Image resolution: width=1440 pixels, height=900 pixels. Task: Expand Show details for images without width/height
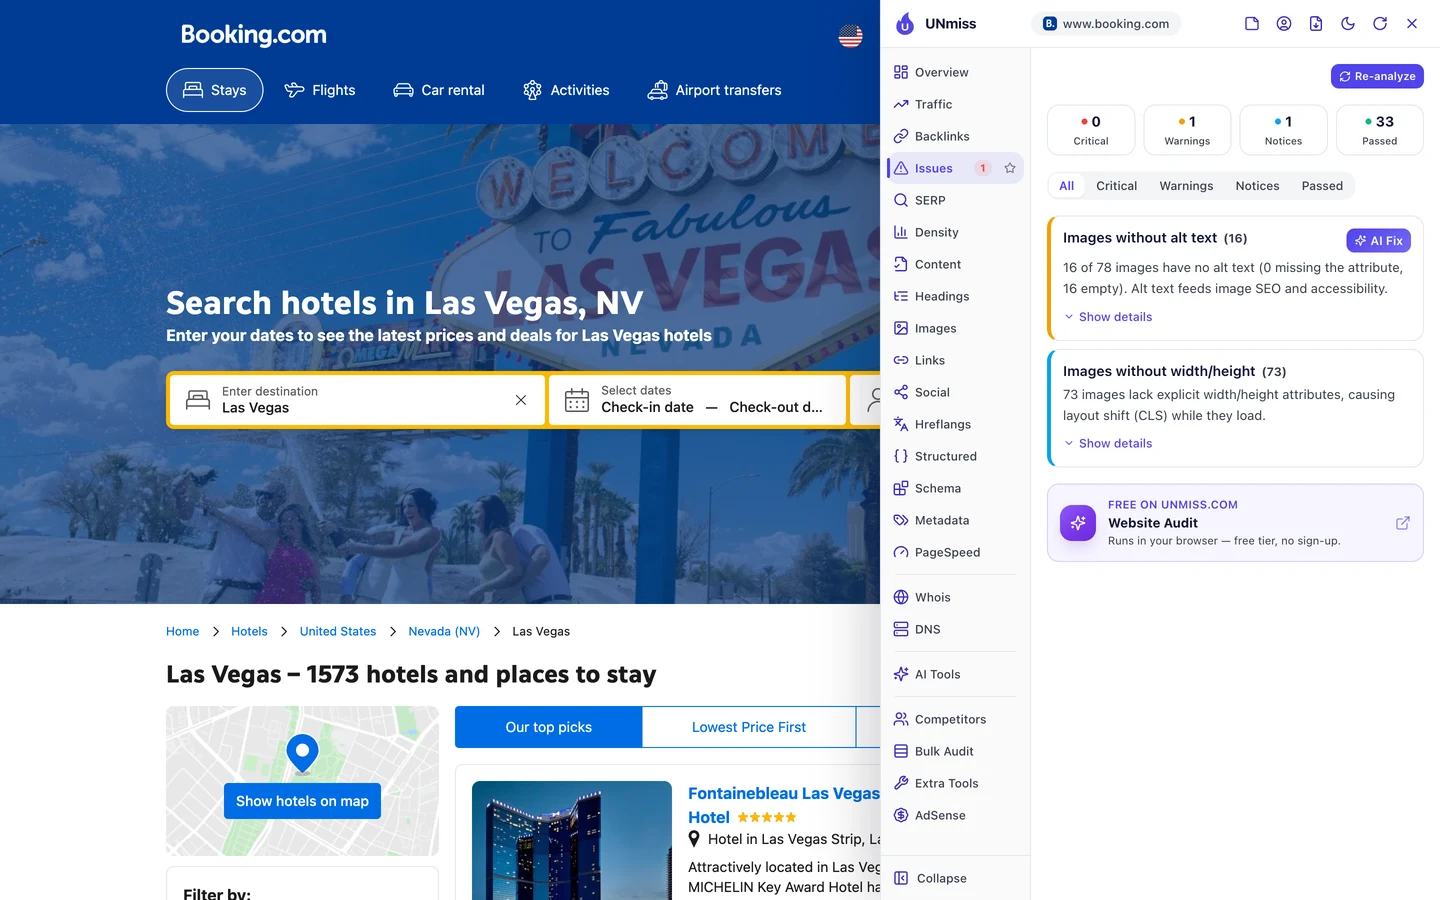coord(1108,443)
